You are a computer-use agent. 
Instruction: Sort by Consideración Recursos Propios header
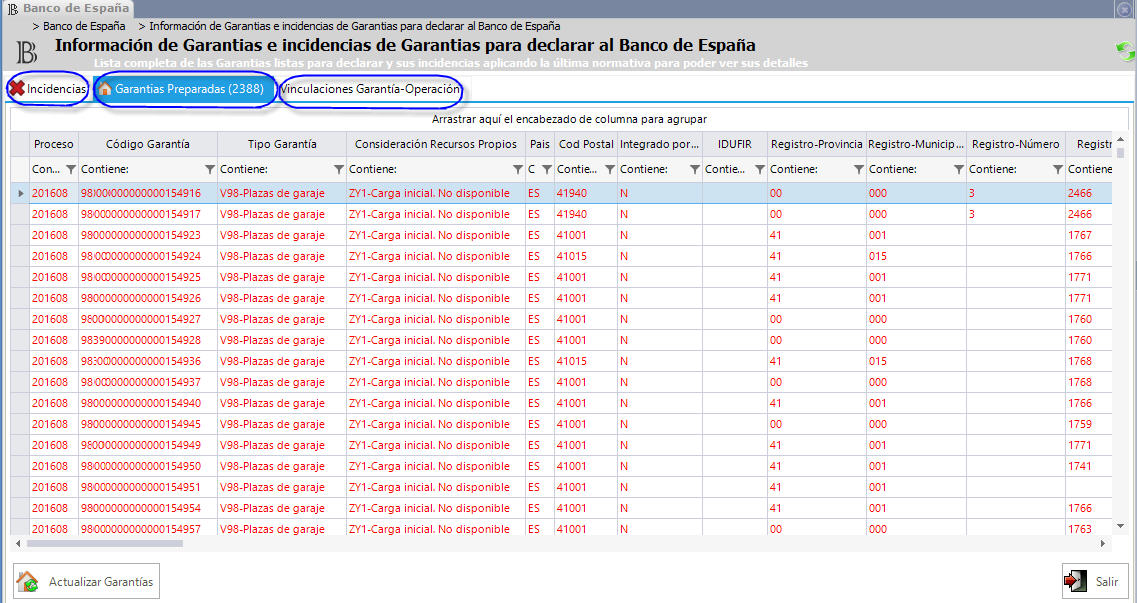click(x=436, y=144)
